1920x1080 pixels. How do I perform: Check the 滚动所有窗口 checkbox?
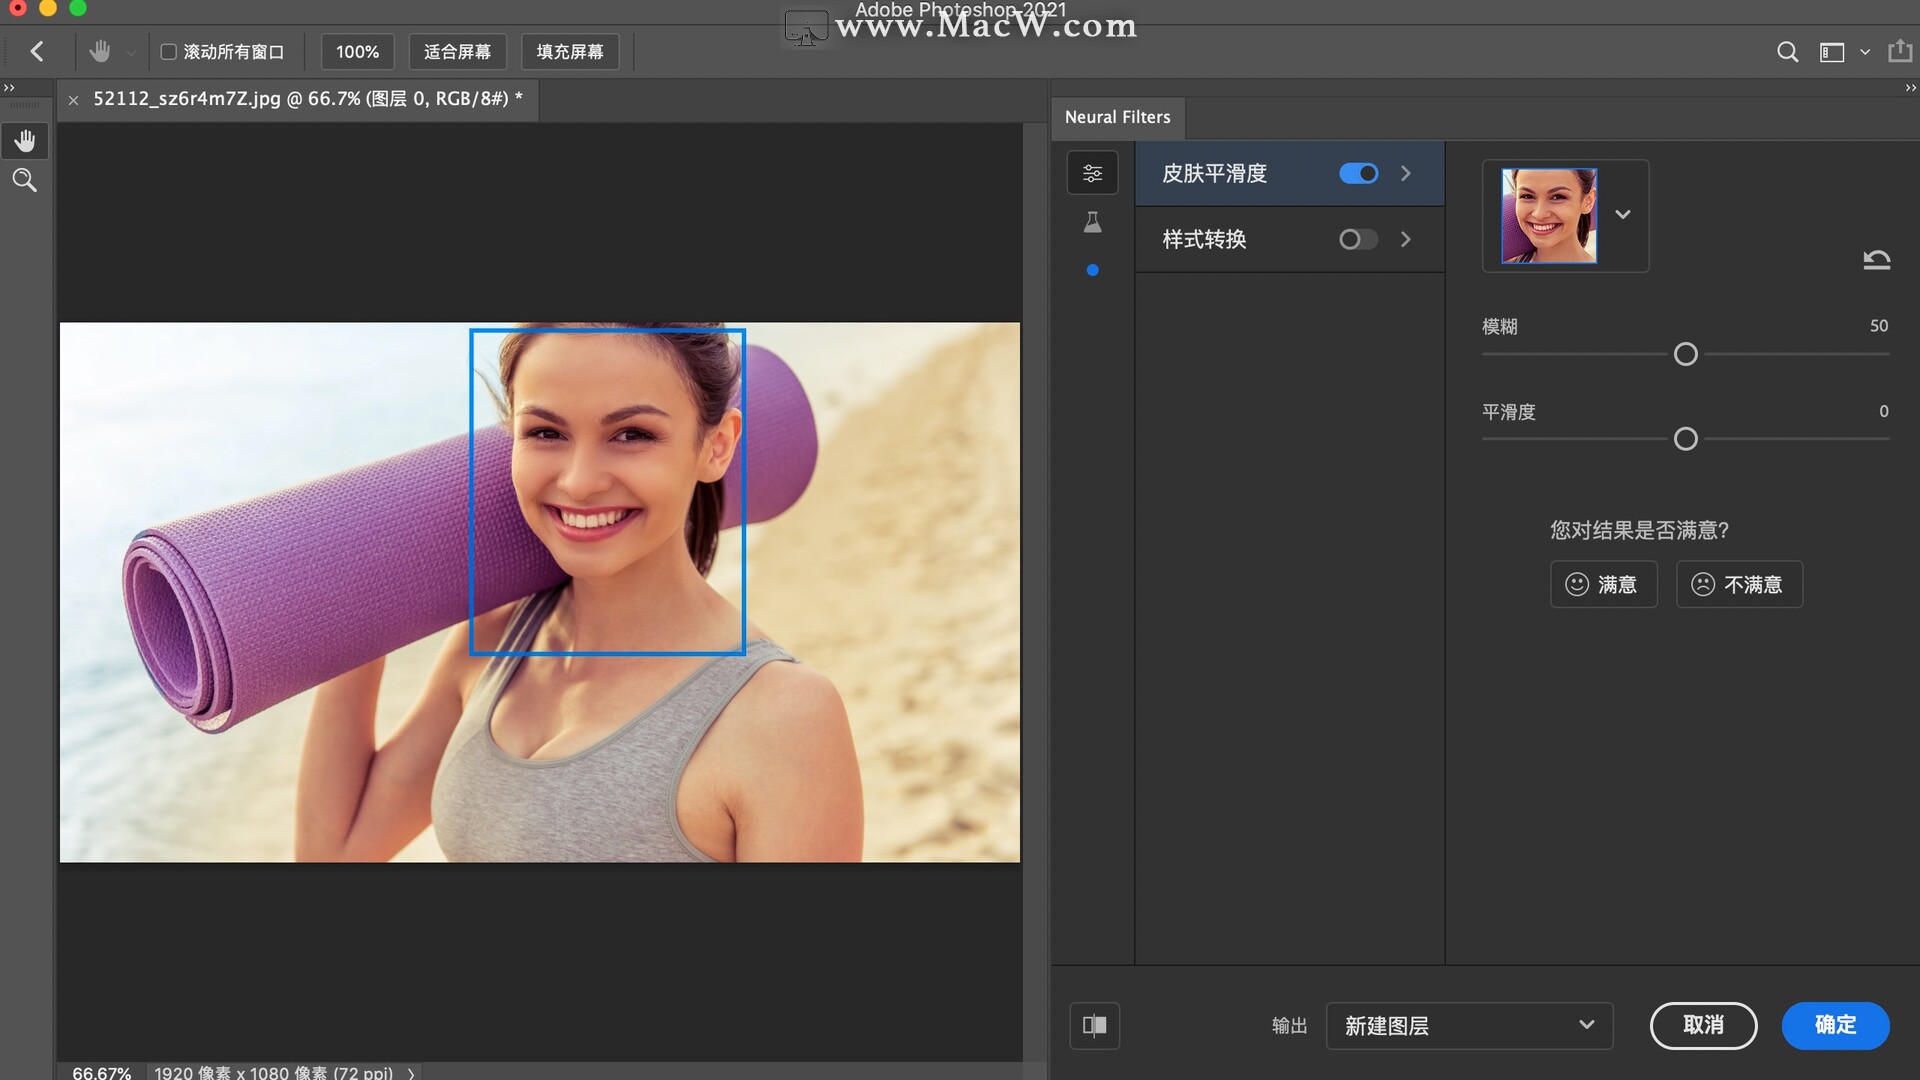[169, 52]
